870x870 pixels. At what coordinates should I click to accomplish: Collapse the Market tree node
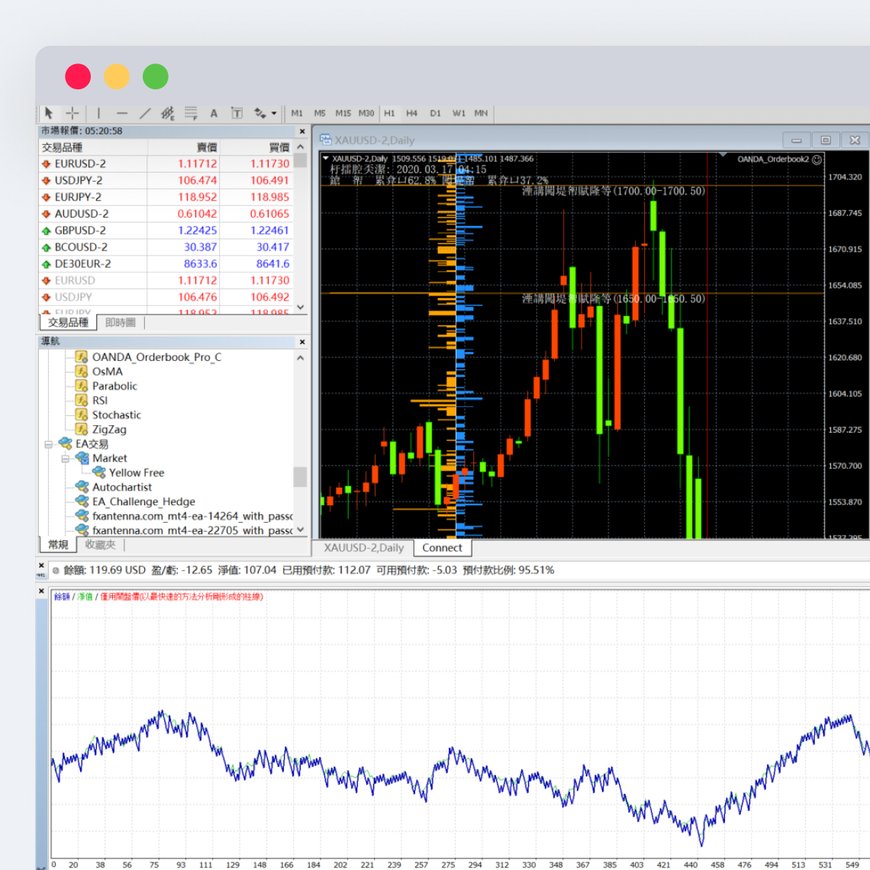(x=64, y=458)
